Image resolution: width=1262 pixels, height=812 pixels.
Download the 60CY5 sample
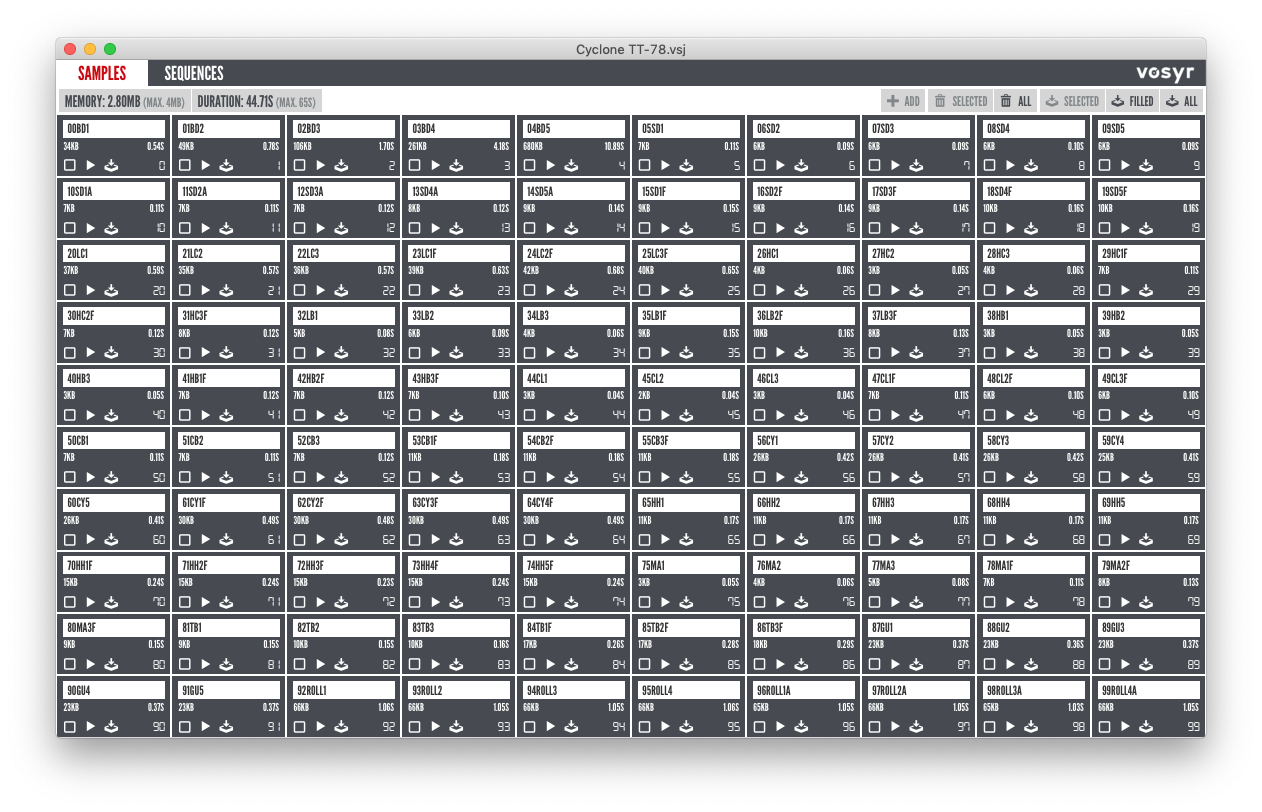pyautogui.click(x=111, y=539)
